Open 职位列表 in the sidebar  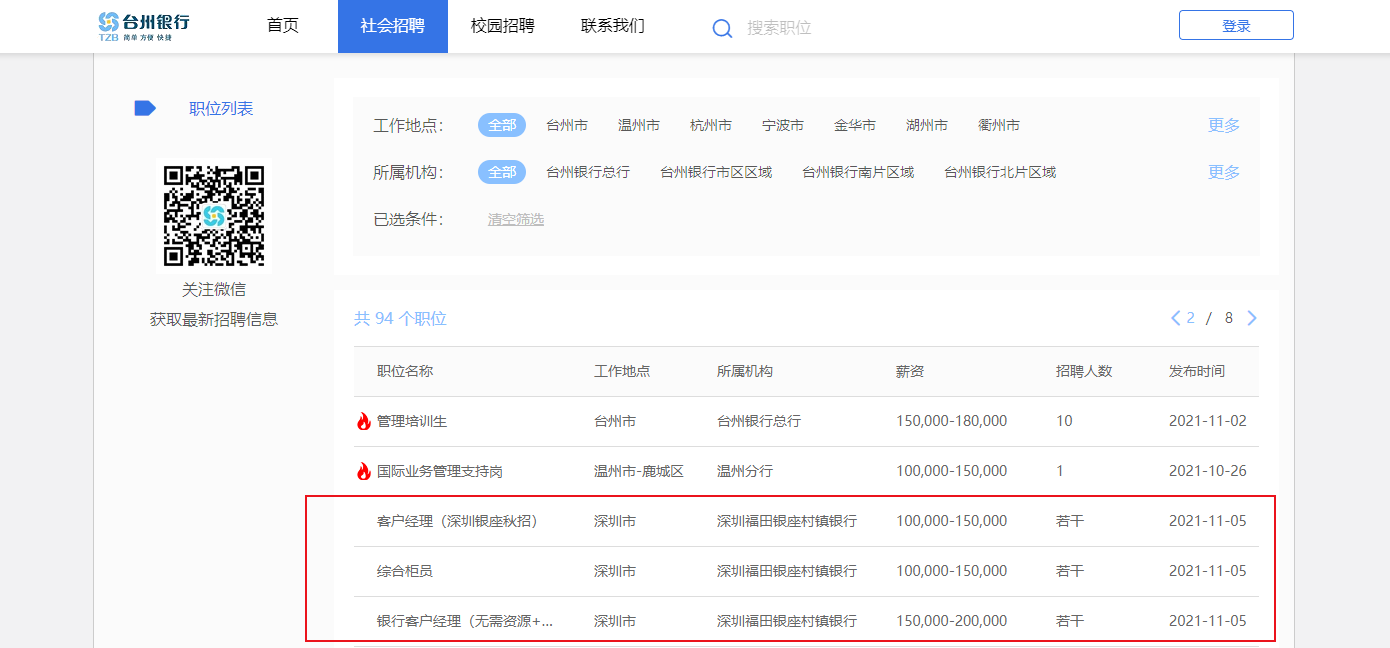[x=221, y=108]
